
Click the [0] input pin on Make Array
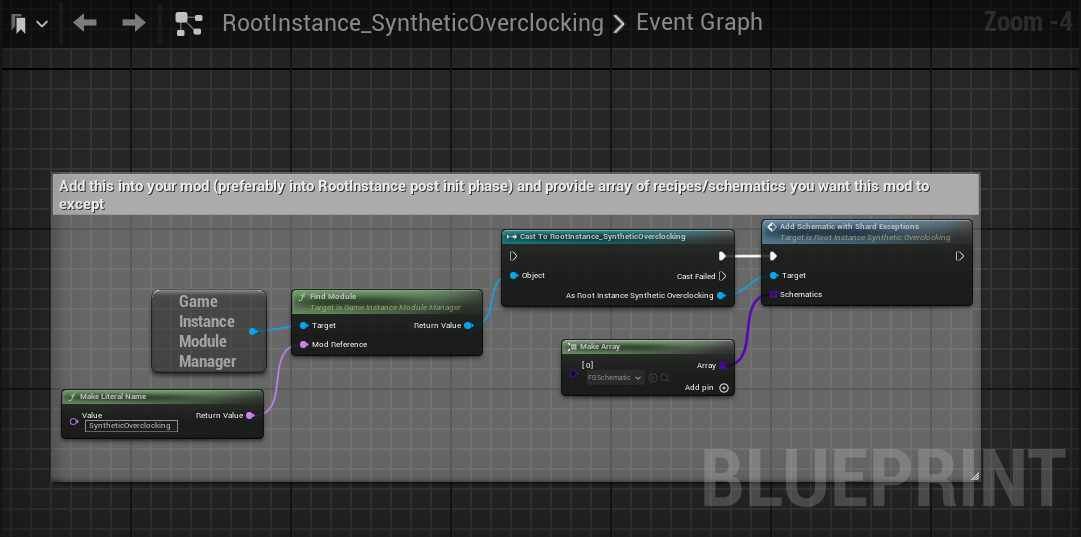pos(574,373)
